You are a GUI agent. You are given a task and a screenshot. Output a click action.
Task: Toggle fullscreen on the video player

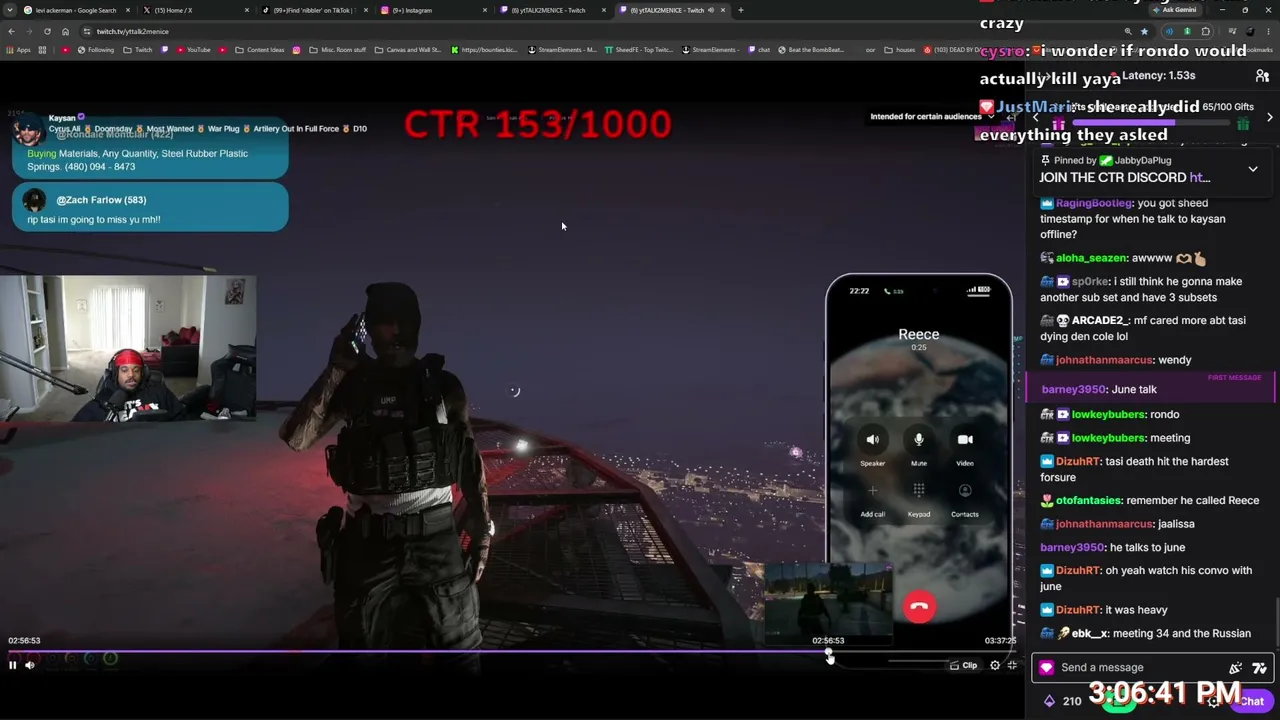pyautogui.click(x=1012, y=665)
